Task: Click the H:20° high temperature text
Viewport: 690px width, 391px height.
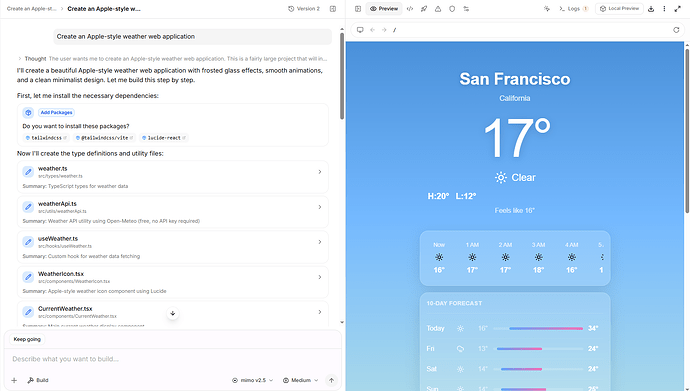Action: [x=438, y=196]
